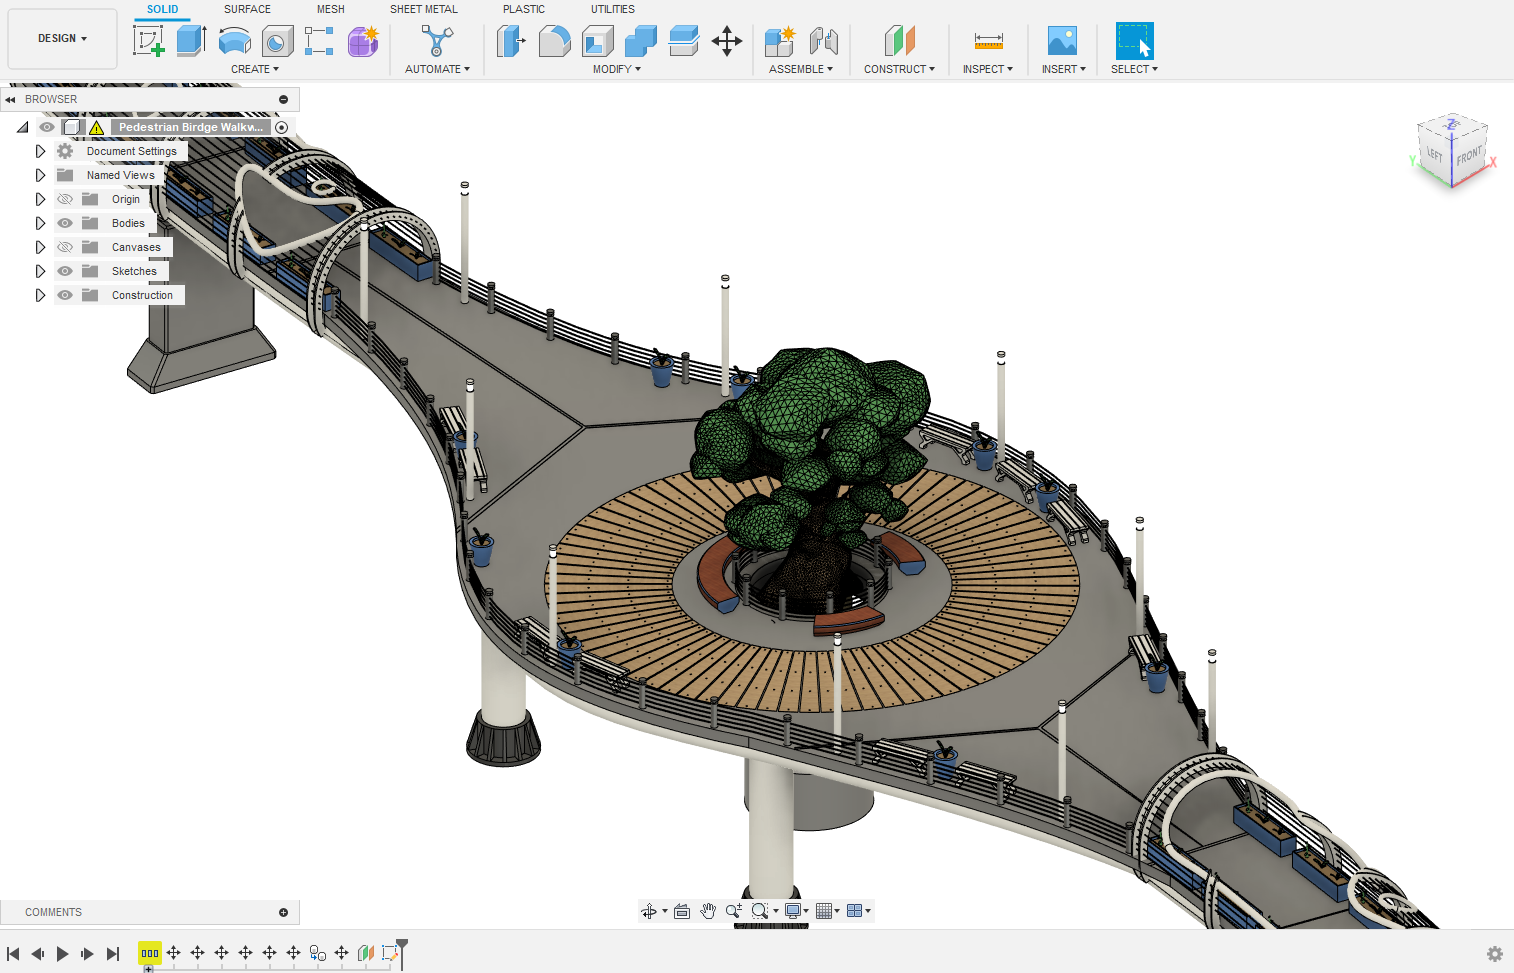Open the MODIFY dropdown menu
1514x973 pixels.
click(616, 68)
